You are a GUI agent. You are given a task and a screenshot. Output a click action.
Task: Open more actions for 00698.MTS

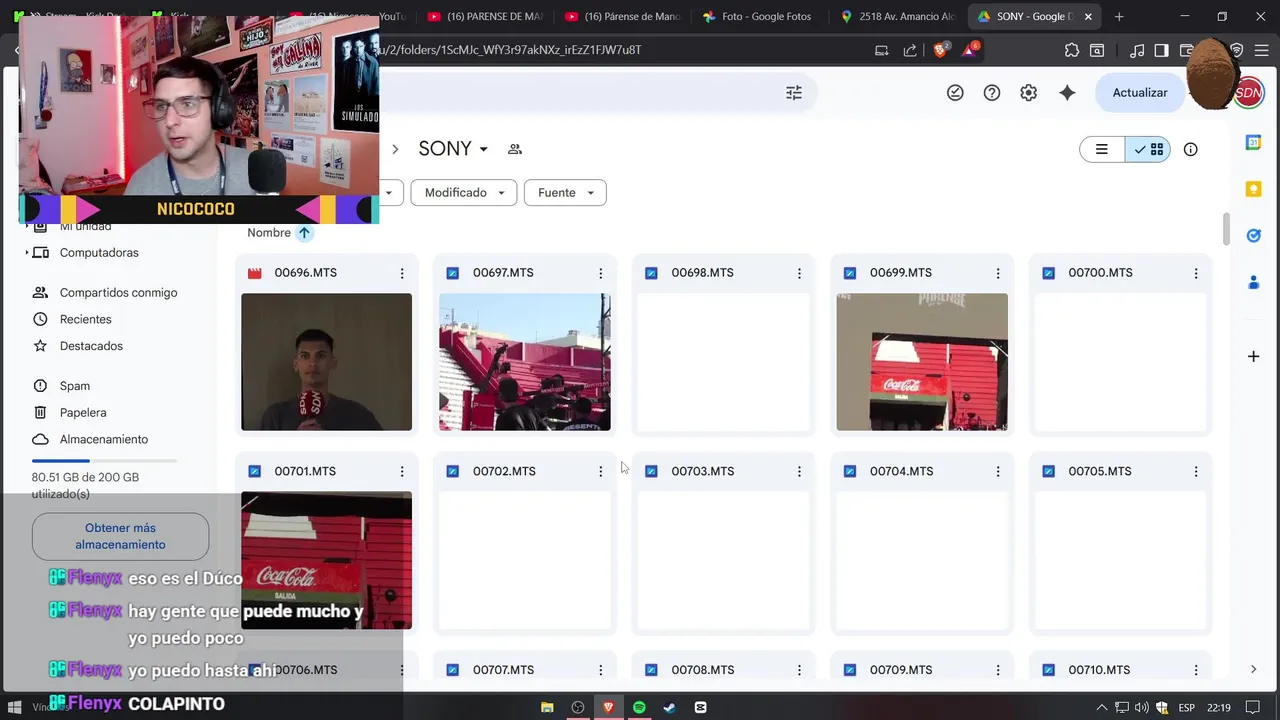click(799, 273)
